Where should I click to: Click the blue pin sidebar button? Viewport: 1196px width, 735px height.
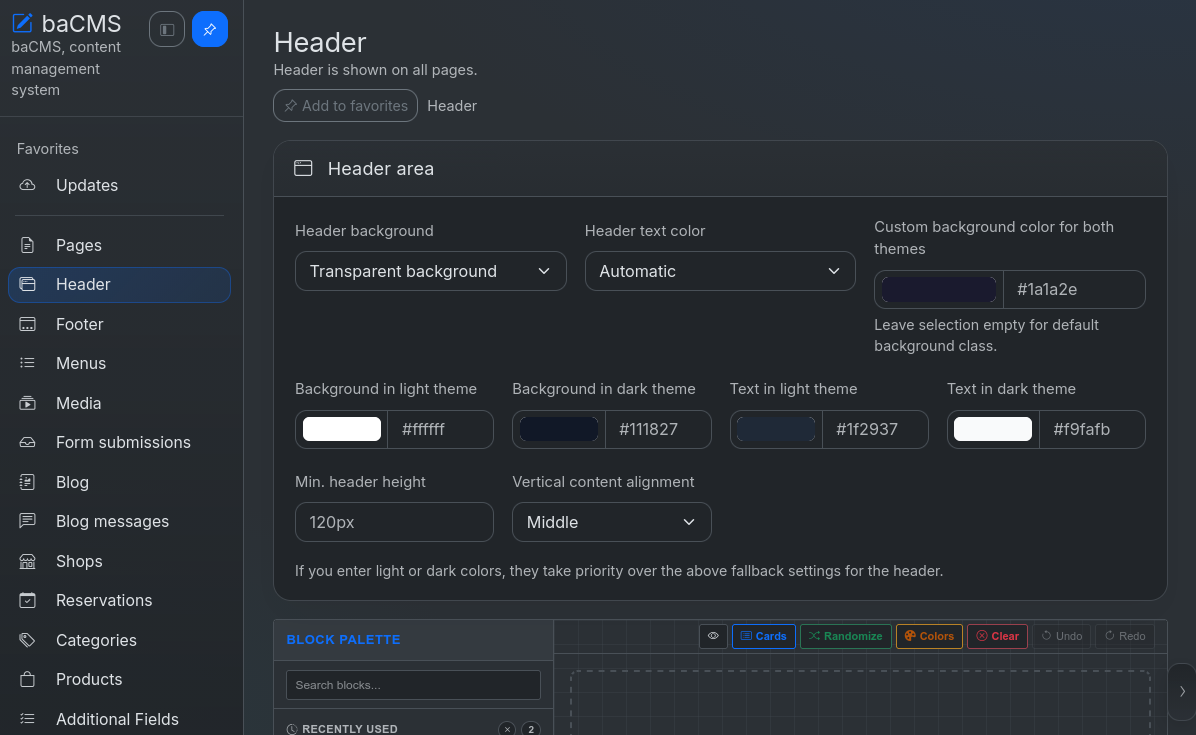(210, 30)
